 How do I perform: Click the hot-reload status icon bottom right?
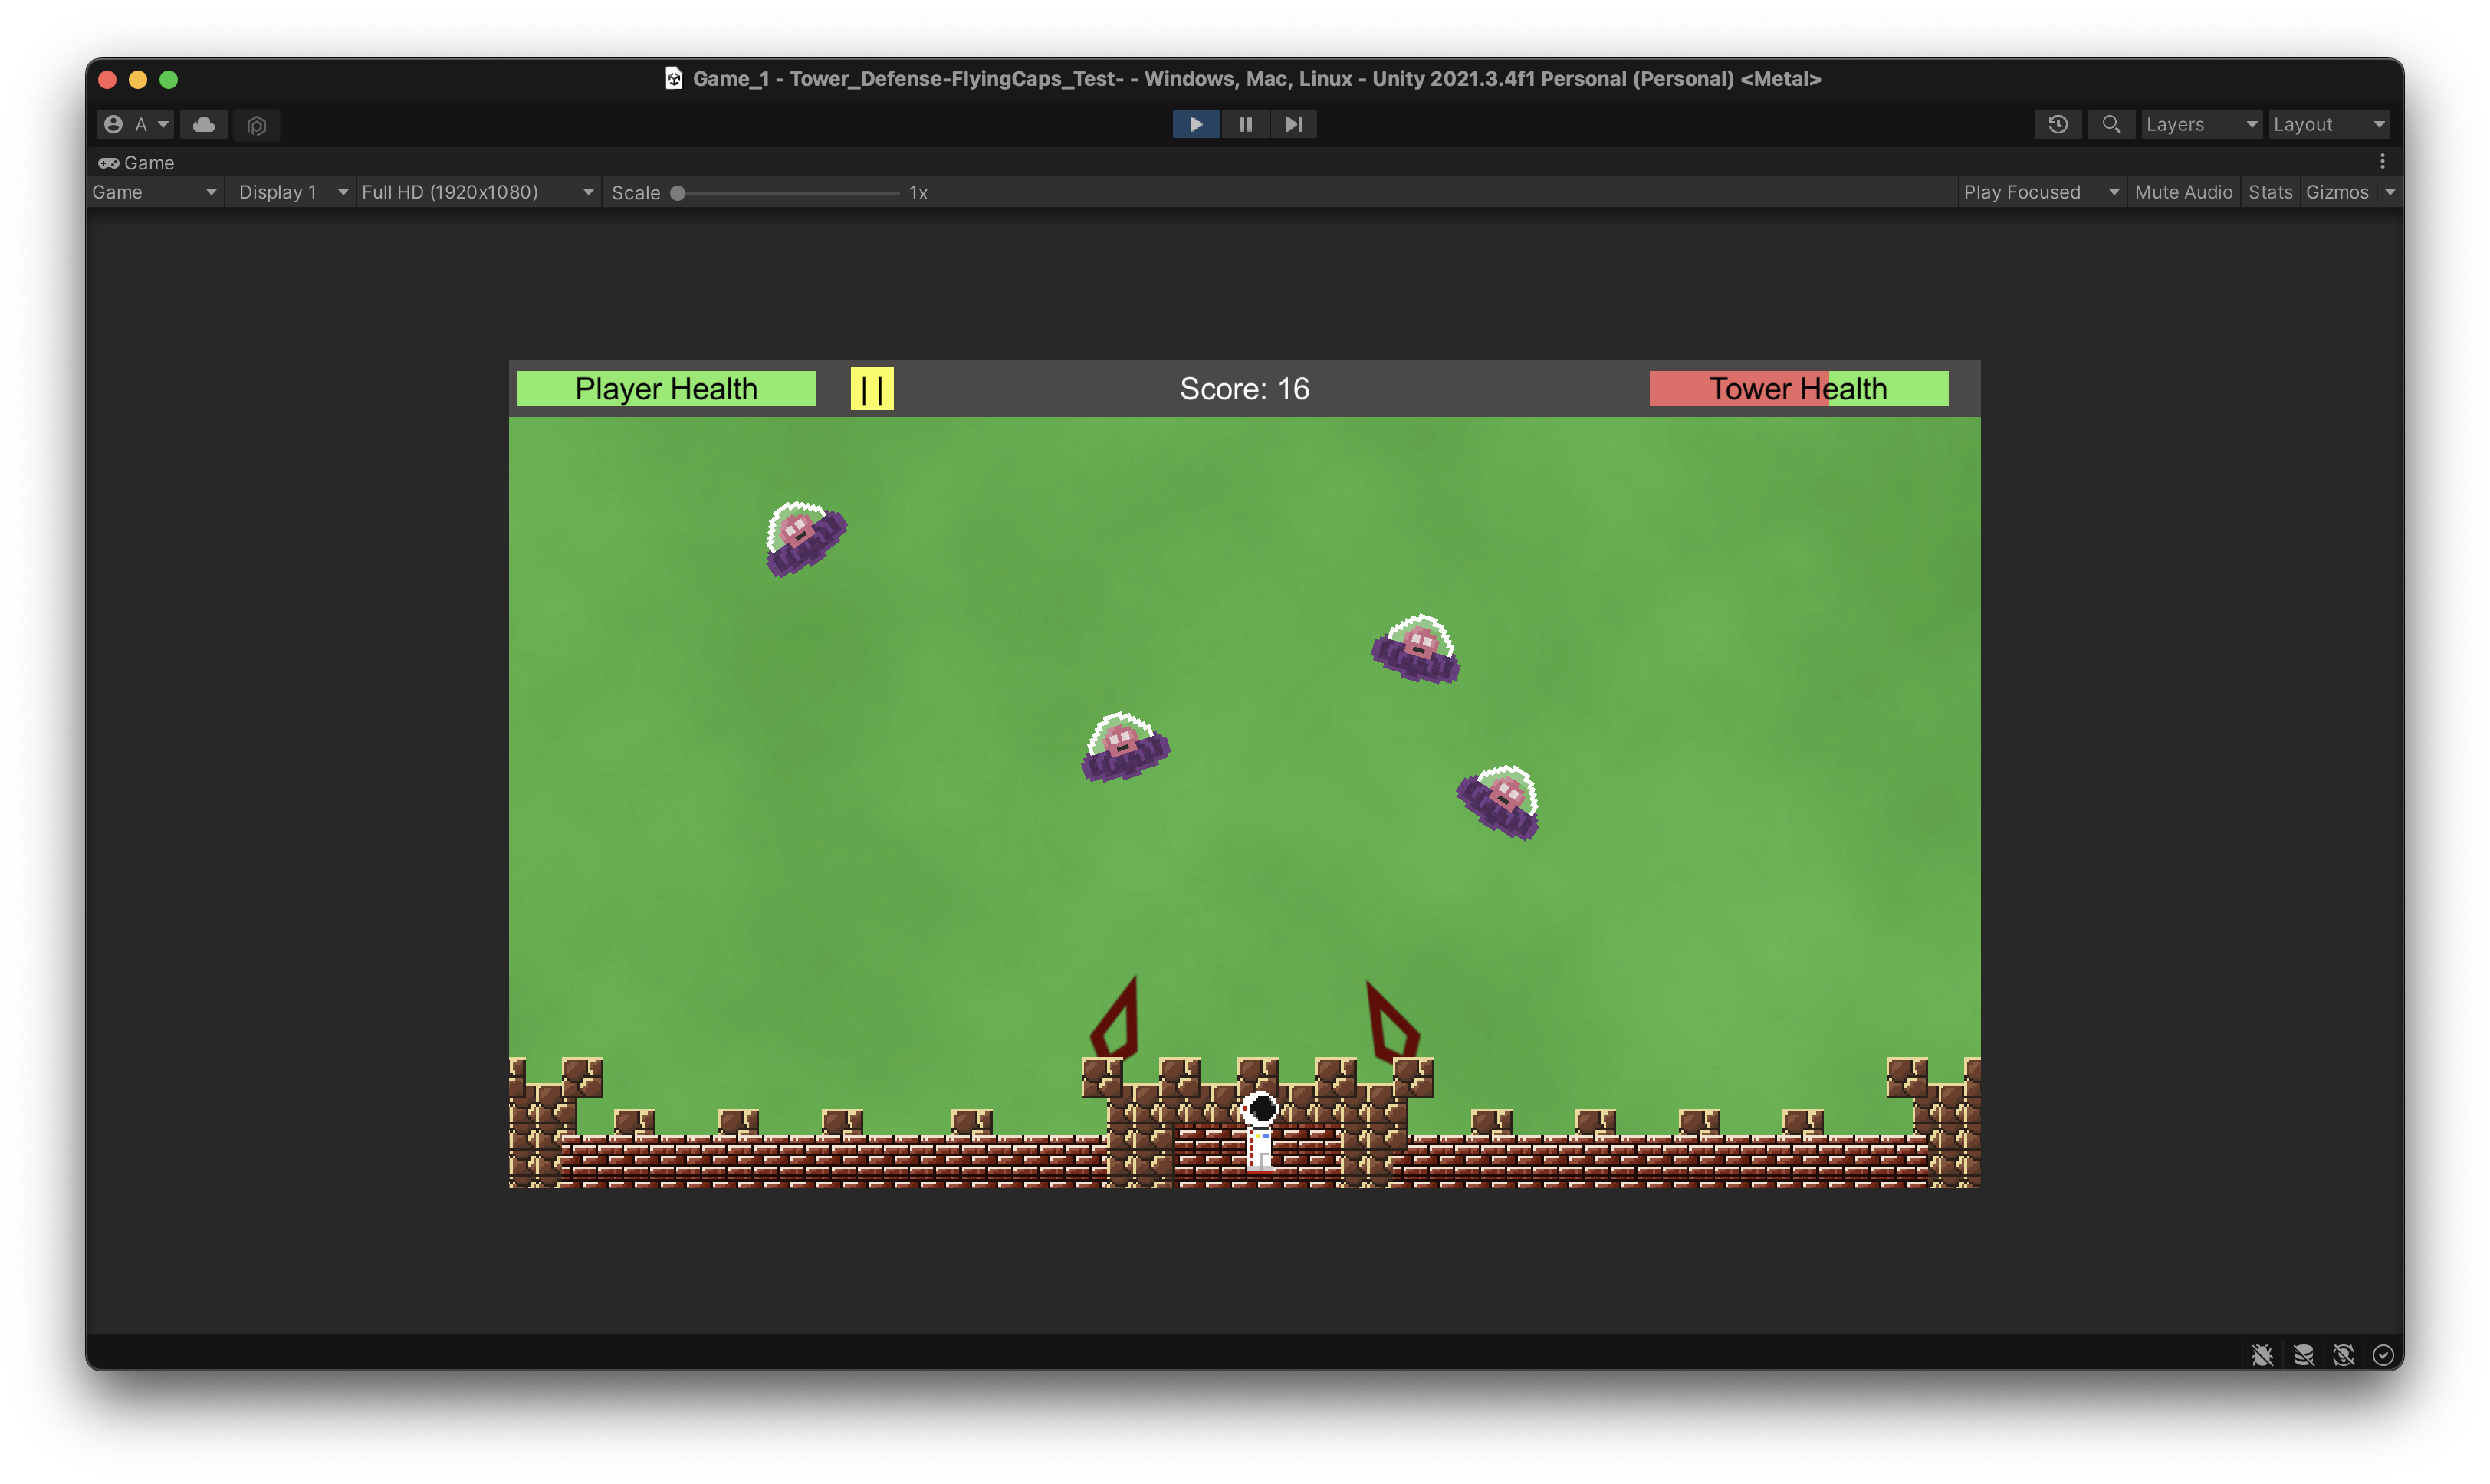[x=2344, y=1355]
